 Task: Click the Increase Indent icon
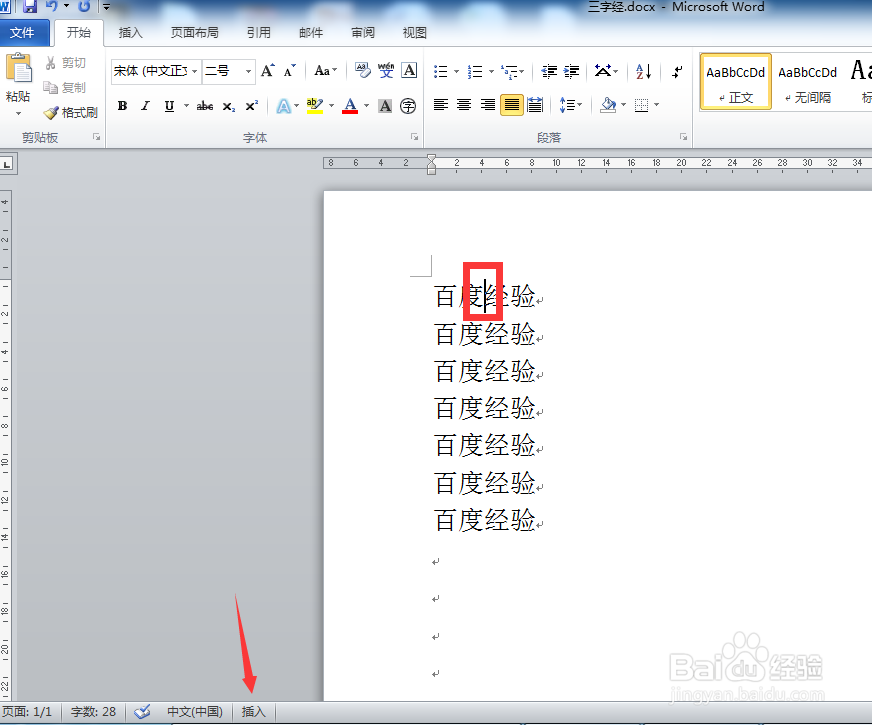tap(571, 71)
